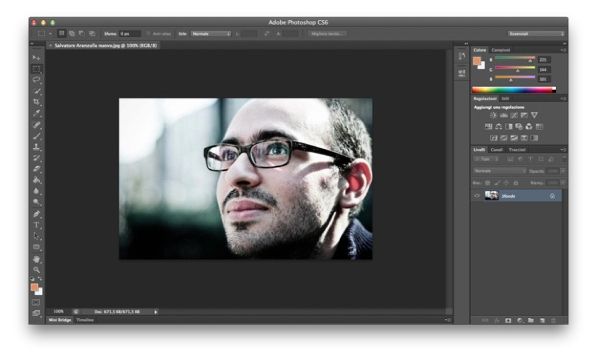Open the Essenziali workspace dropdown
Viewport: 597px width, 362px height.
(536, 34)
